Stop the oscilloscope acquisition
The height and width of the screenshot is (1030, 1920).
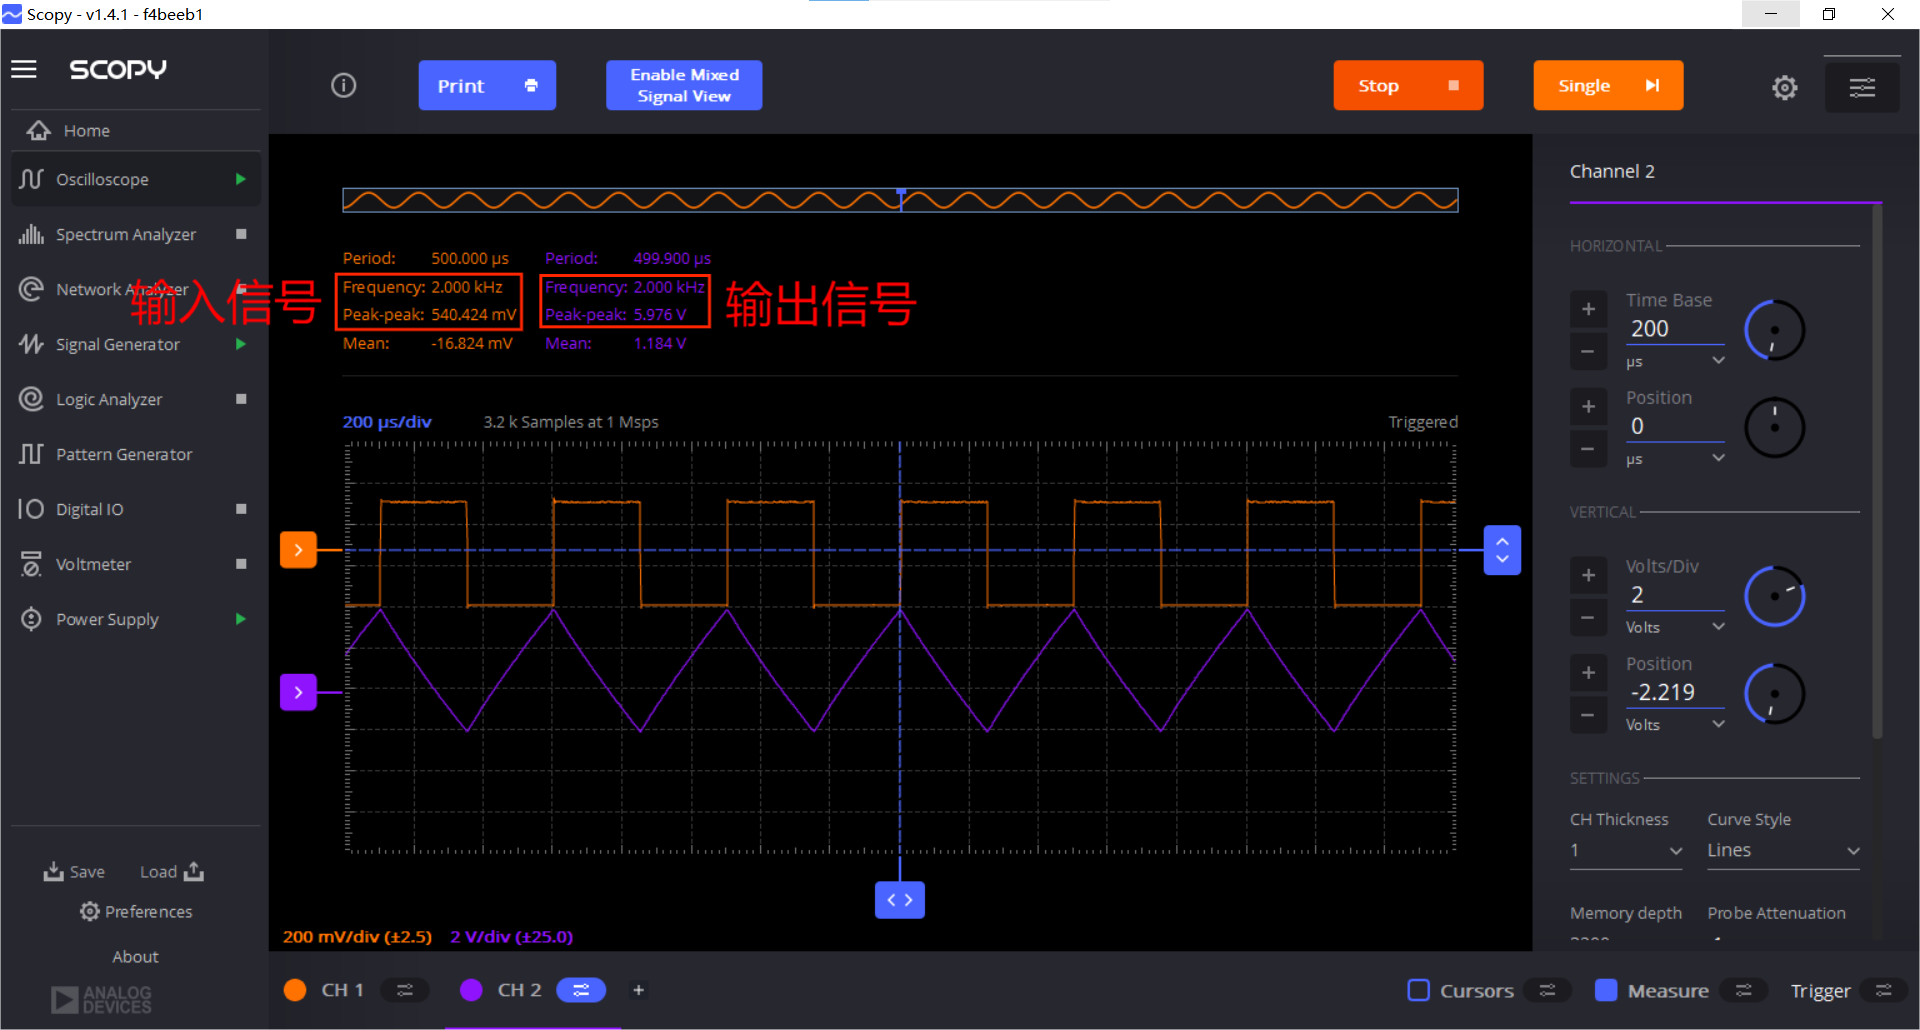[x=1408, y=86]
